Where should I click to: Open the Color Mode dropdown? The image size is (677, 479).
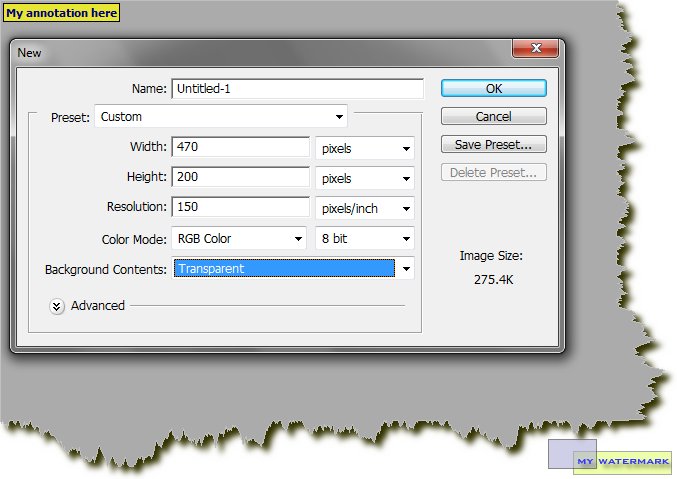click(x=239, y=239)
